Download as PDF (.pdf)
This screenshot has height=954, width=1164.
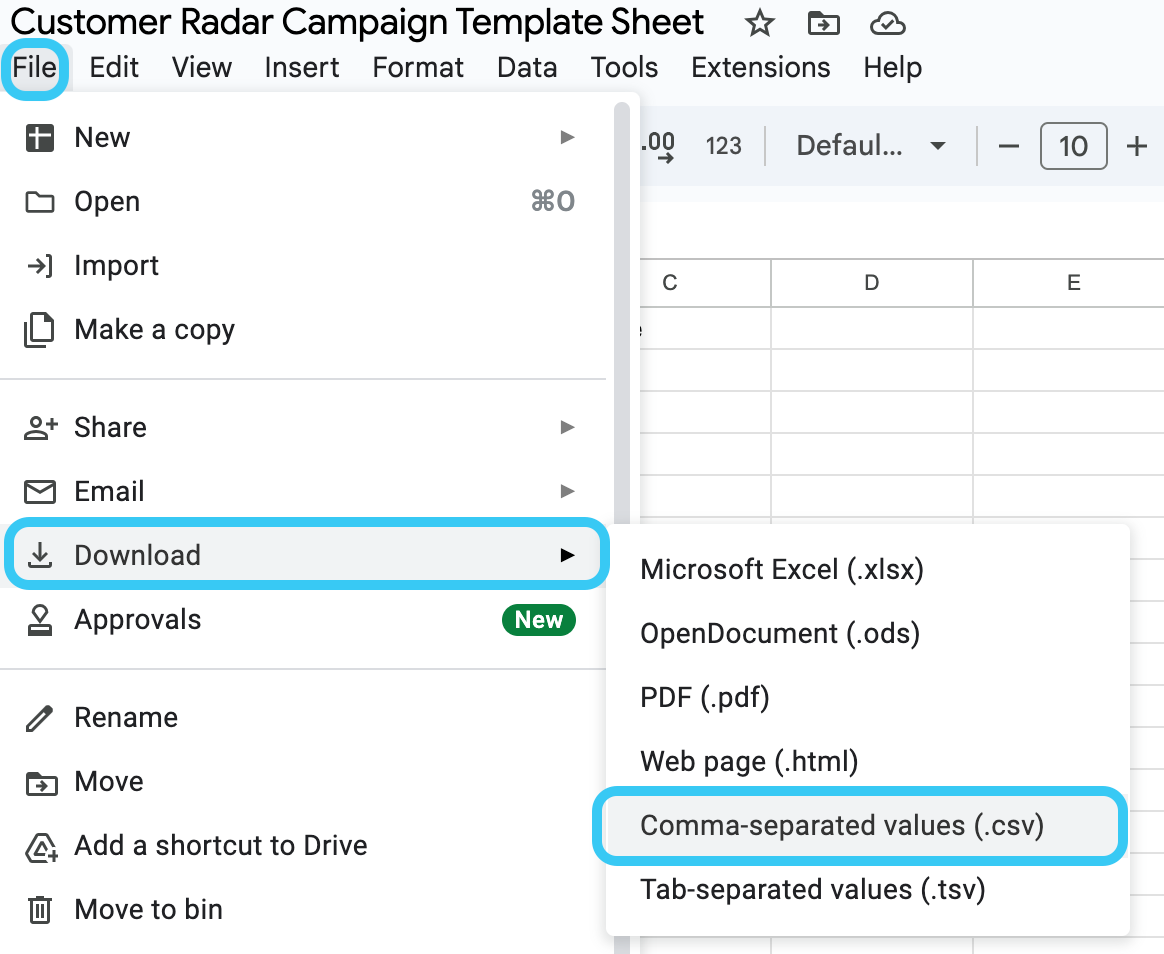pyautogui.click(x=868, y=697)
